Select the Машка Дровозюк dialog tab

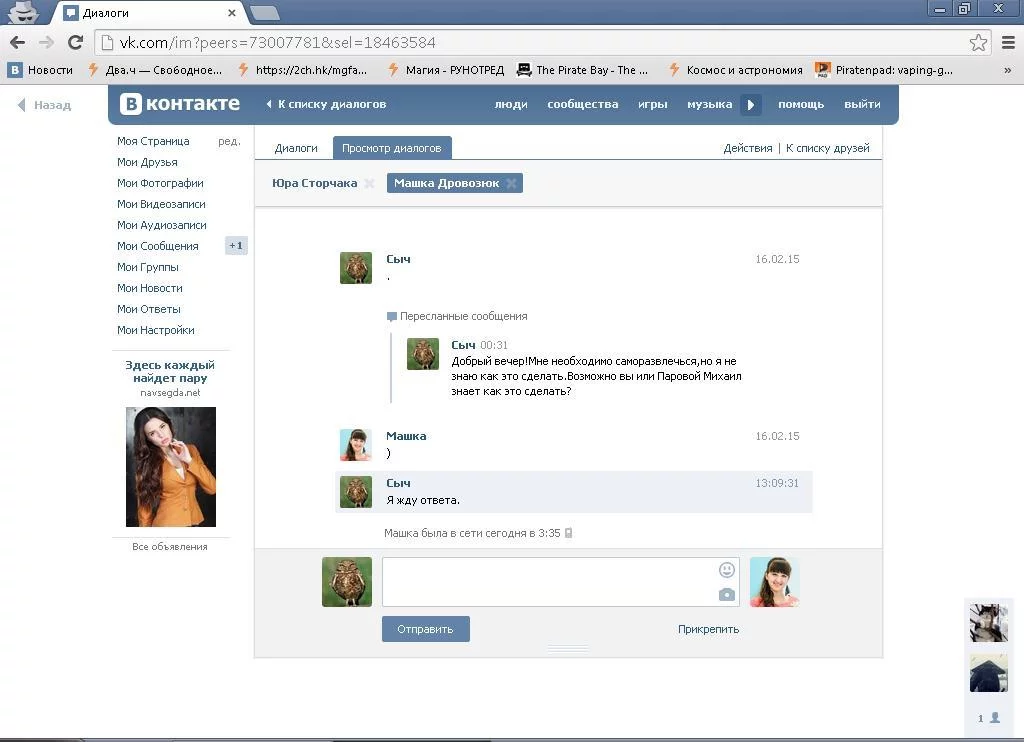coord(447,183)
